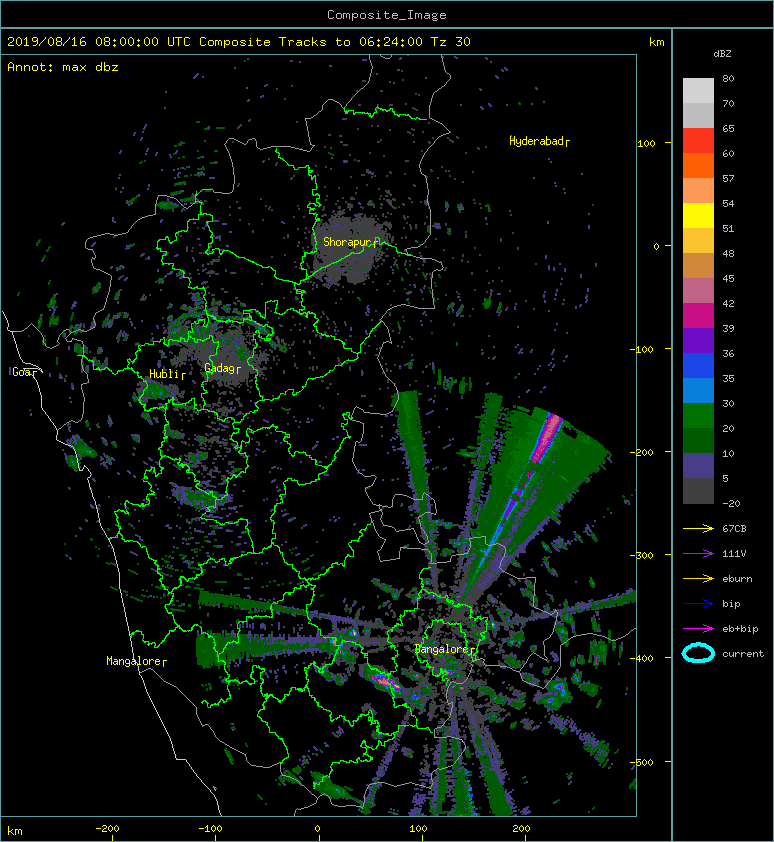Click the gray echo cluster around Shorapur

pyautogui.click(x=348, y=250)
